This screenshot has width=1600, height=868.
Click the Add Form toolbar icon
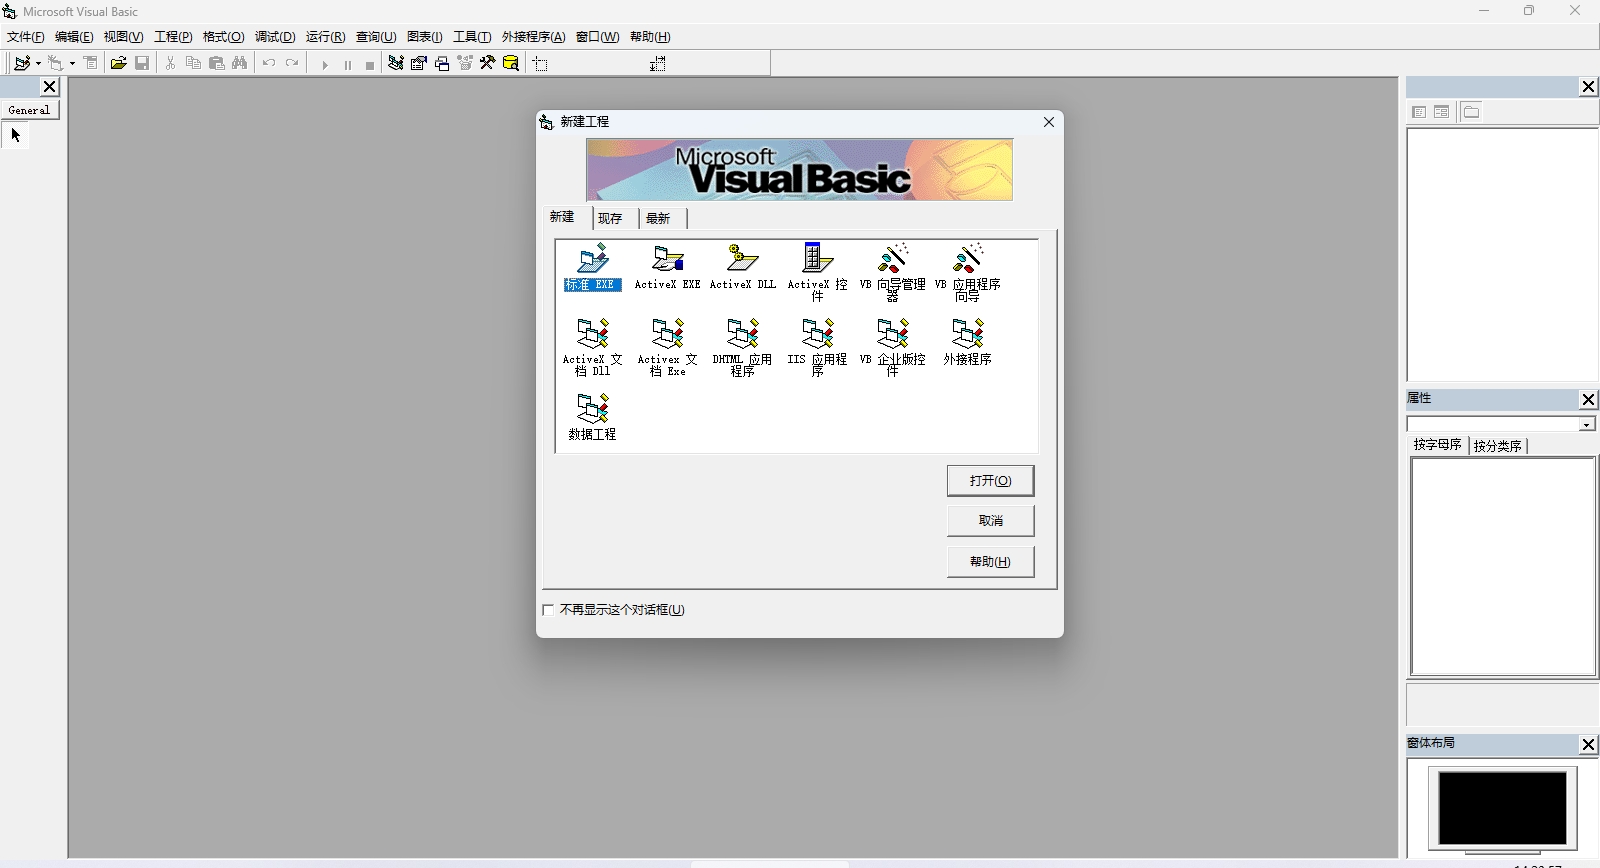click(56, 63)
